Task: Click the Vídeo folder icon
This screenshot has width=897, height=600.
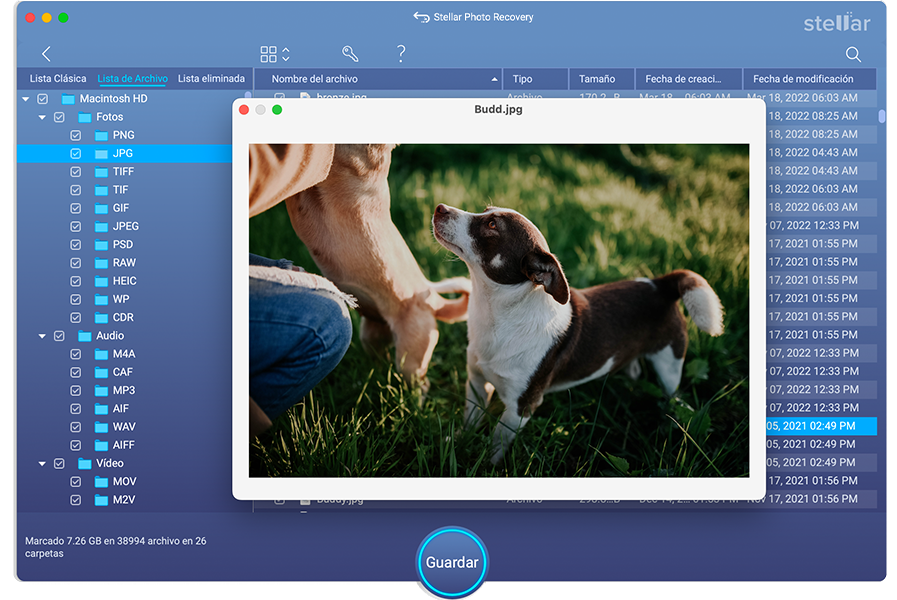Action: tap(85, 463)
